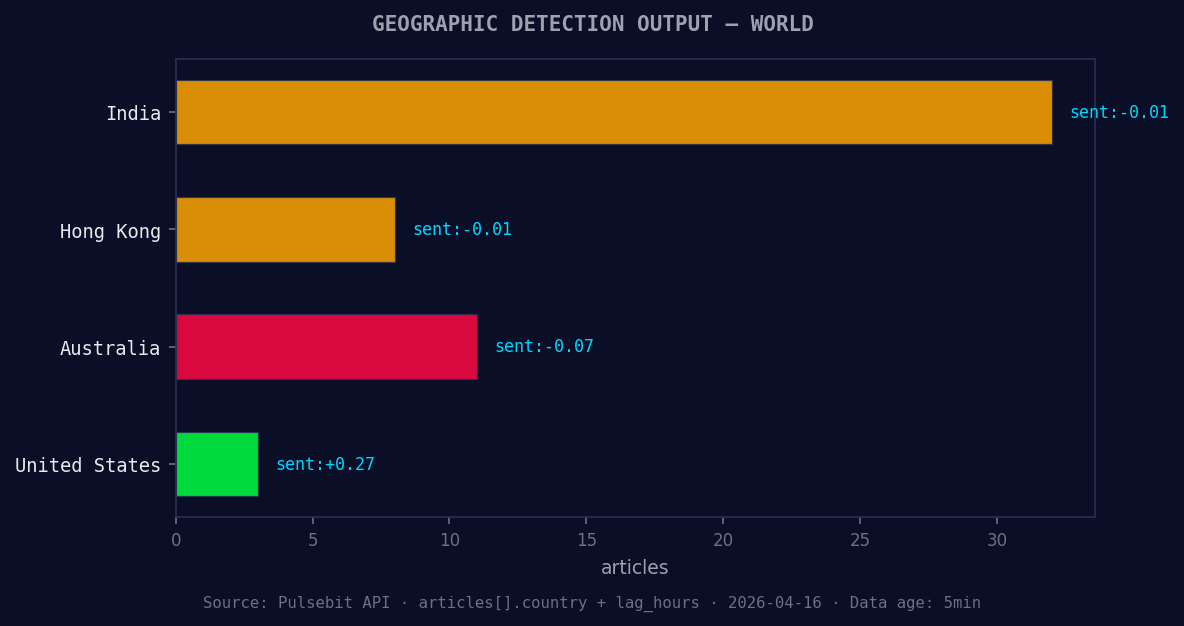Click the chart title GEOGRAPHIC DETECTION OUTPUT

tap(592, 23)
